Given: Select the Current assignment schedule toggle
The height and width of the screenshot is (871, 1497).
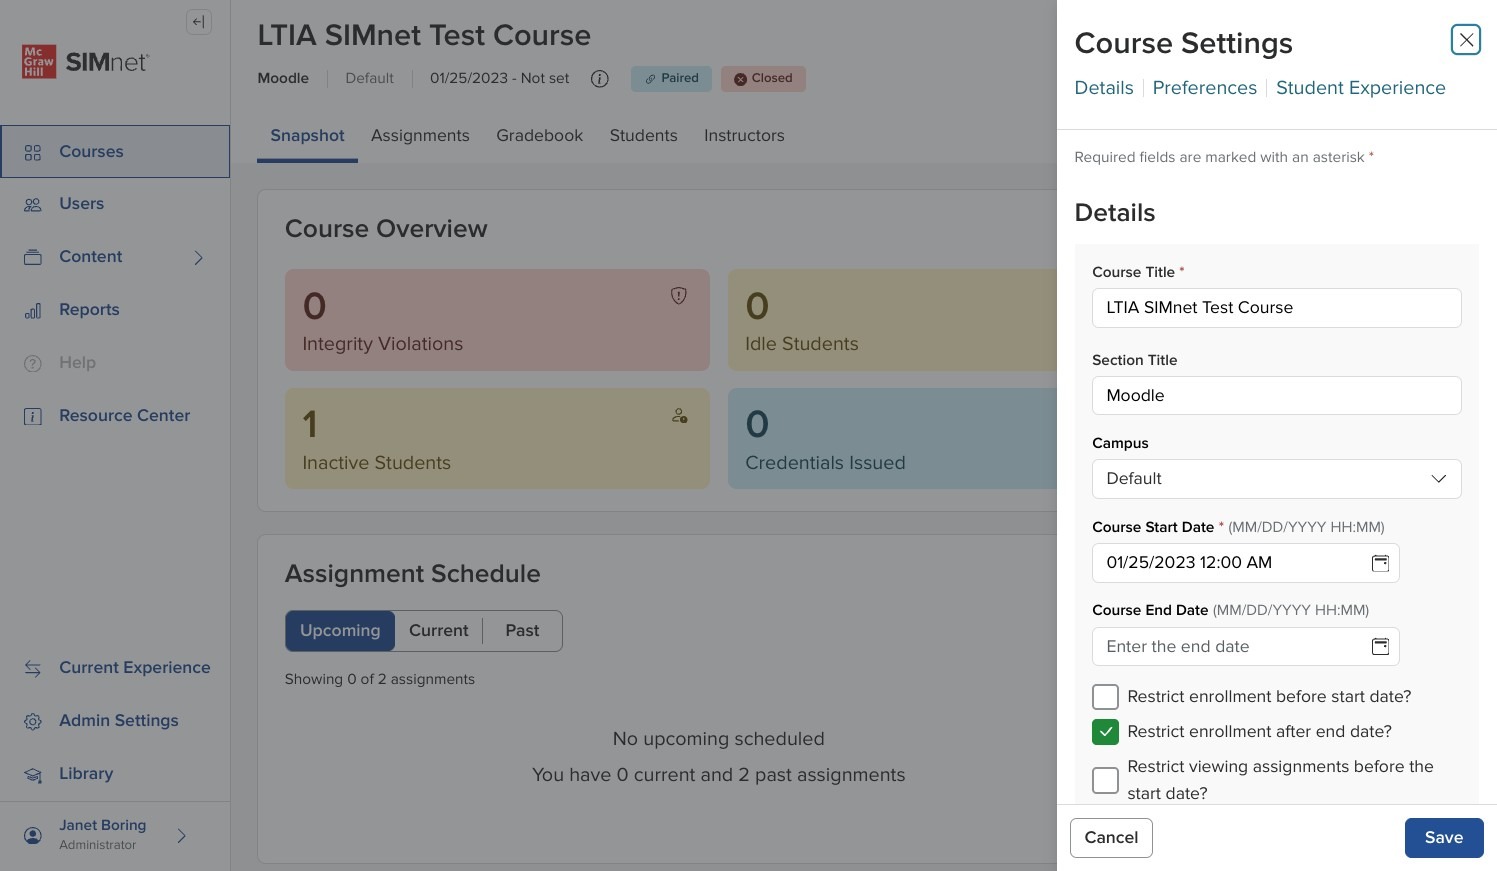Looking at the screenshot, I should pyautogui.click(x=438, y=631).
